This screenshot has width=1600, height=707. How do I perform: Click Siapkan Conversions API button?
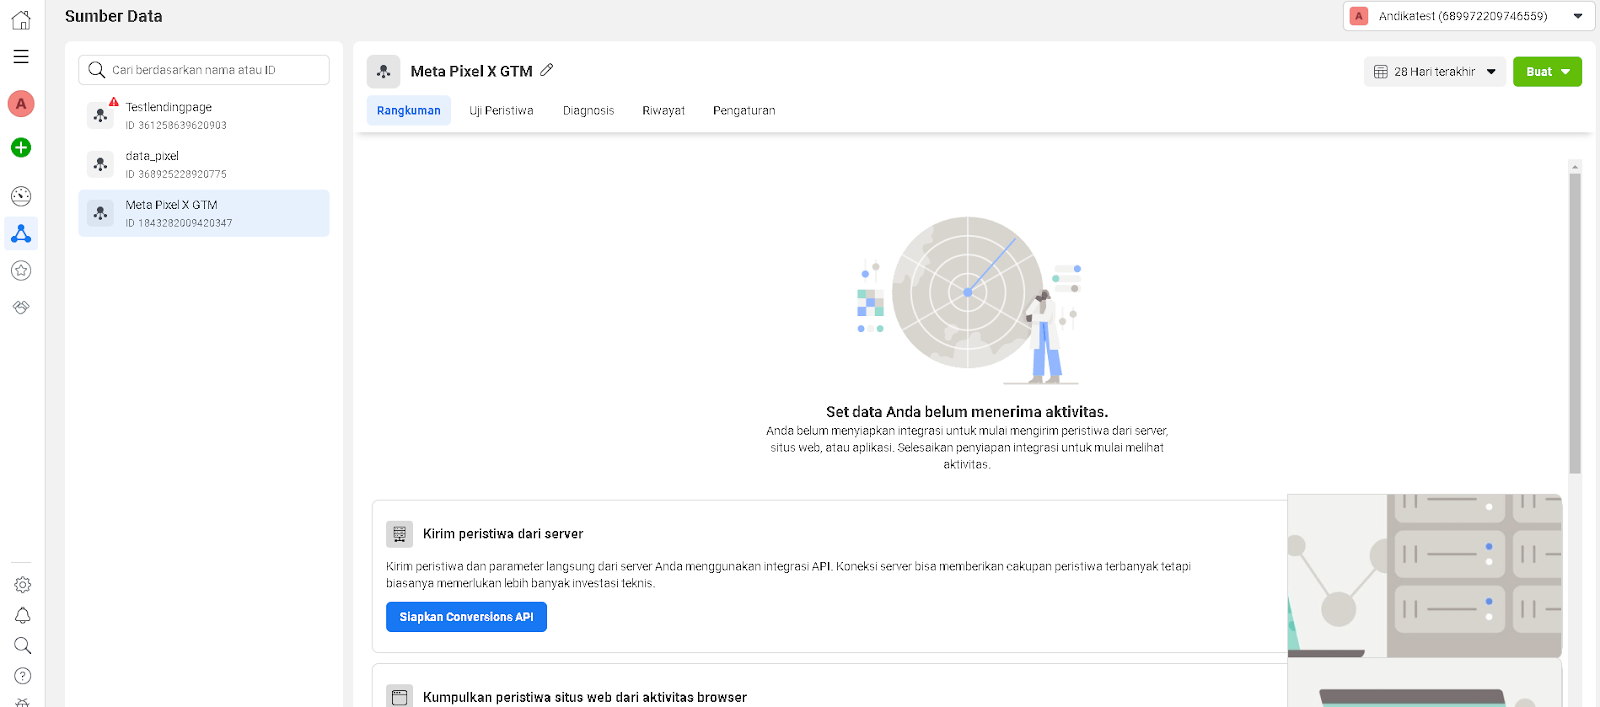tap(466, 617)
